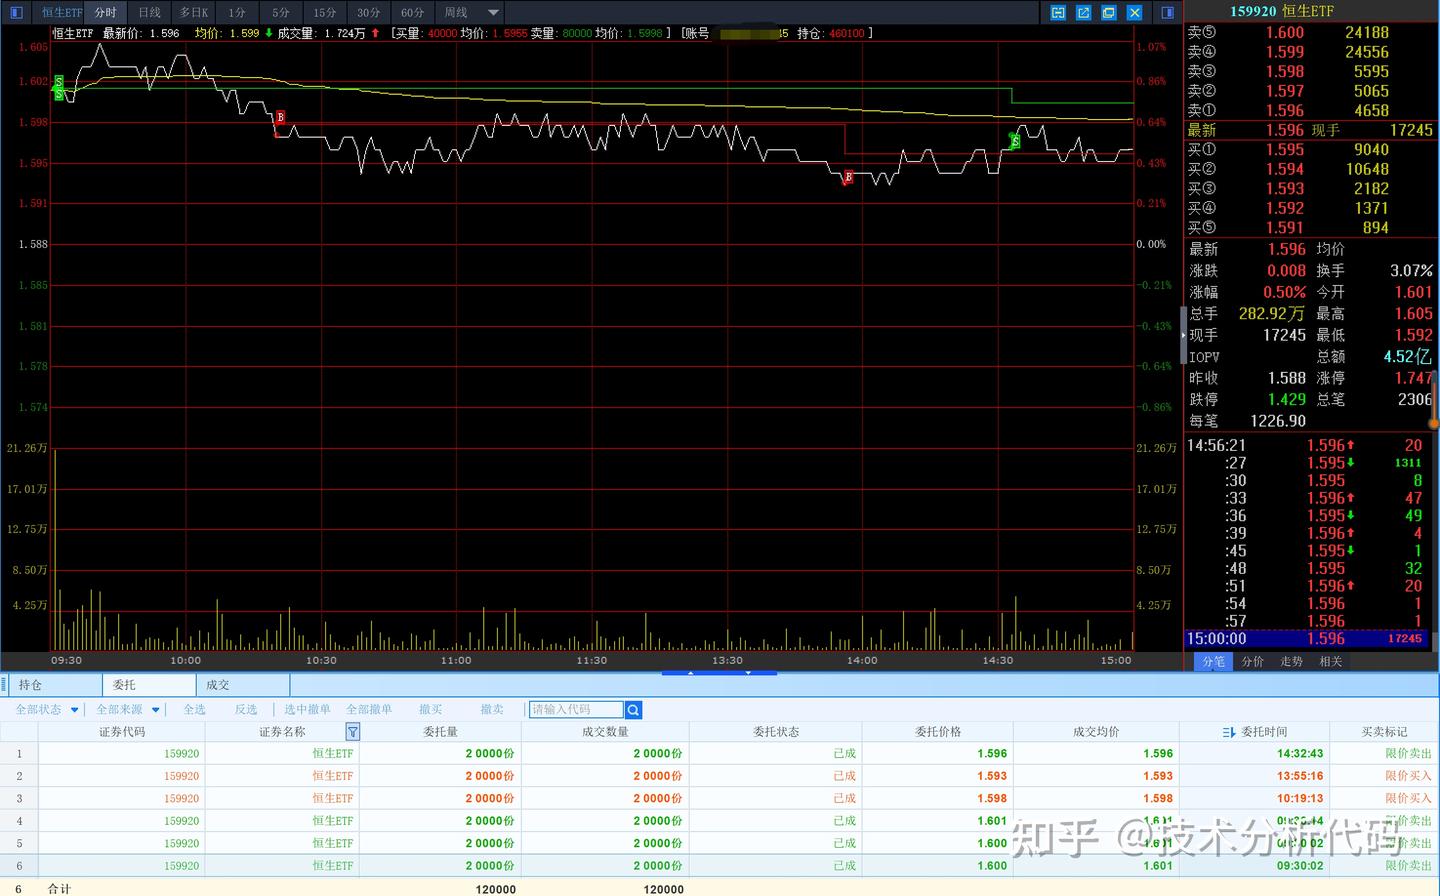Open the period dropdown arrow after 周线

(x=493, y=12)
